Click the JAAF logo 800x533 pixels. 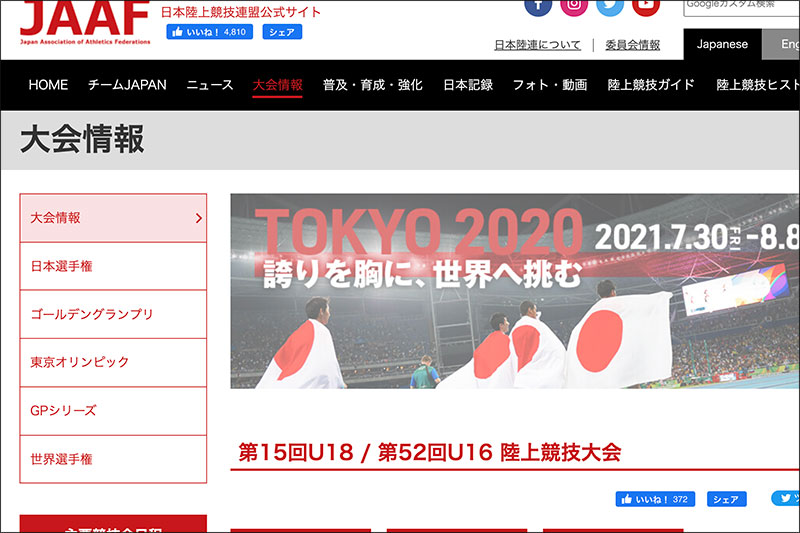pos(84,20)
